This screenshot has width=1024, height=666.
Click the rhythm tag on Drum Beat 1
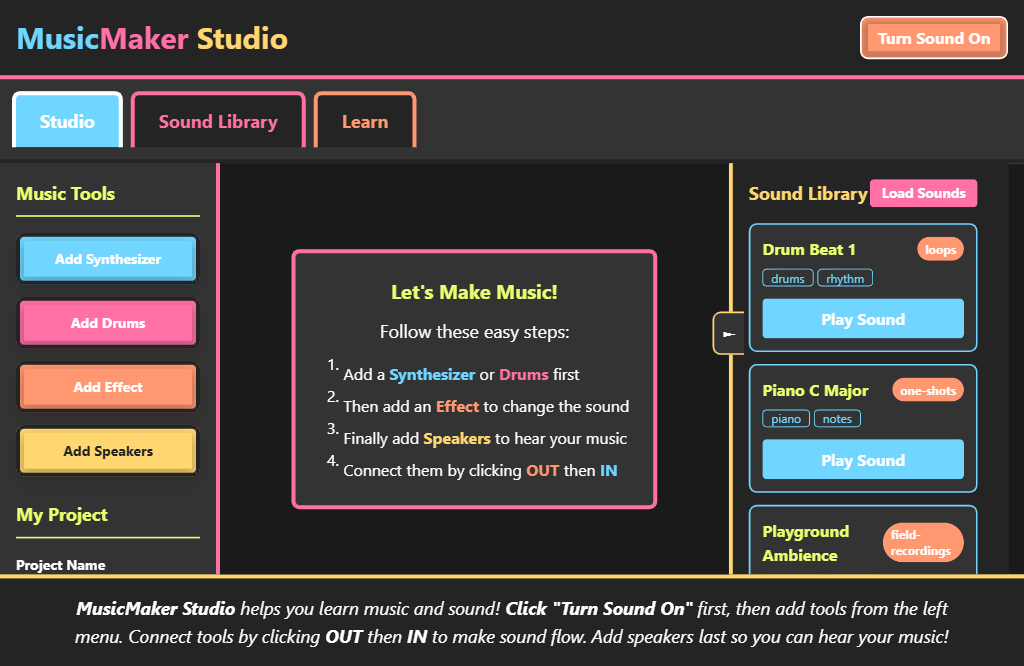pos(845,278)
